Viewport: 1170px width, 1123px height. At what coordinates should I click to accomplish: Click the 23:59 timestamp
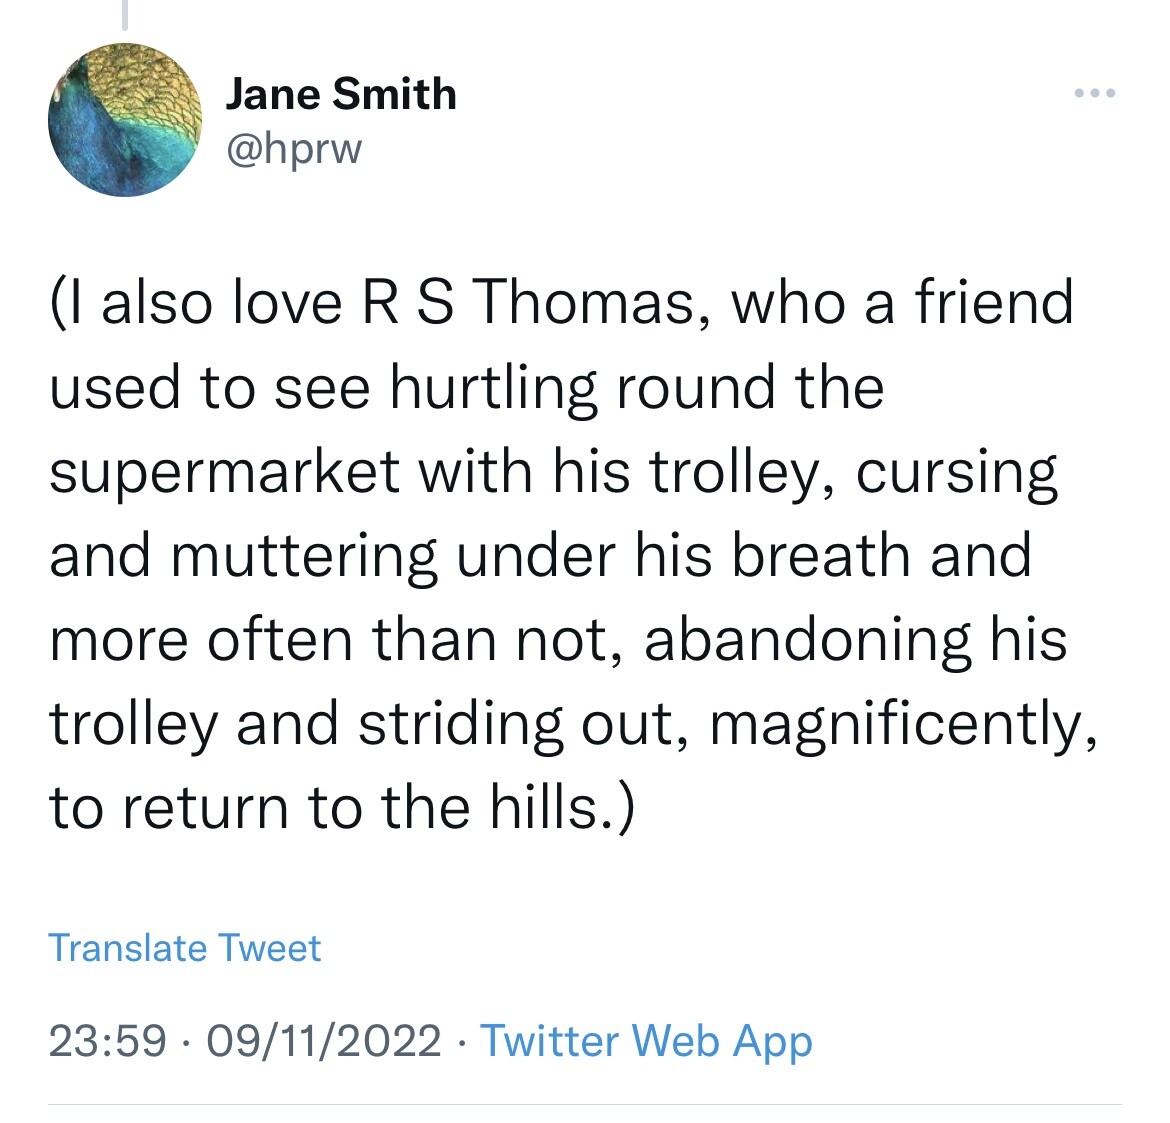[107, 1040]
